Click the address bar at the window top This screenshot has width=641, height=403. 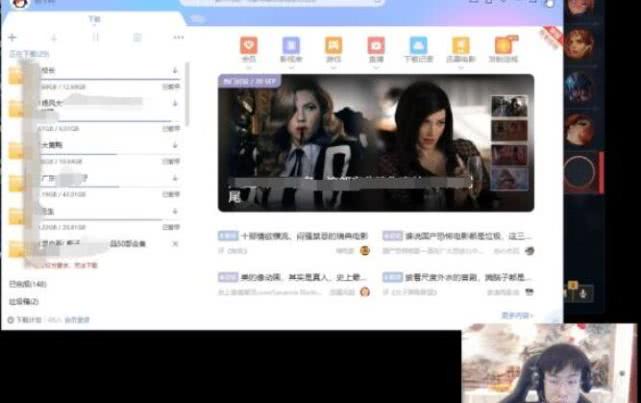282,2
